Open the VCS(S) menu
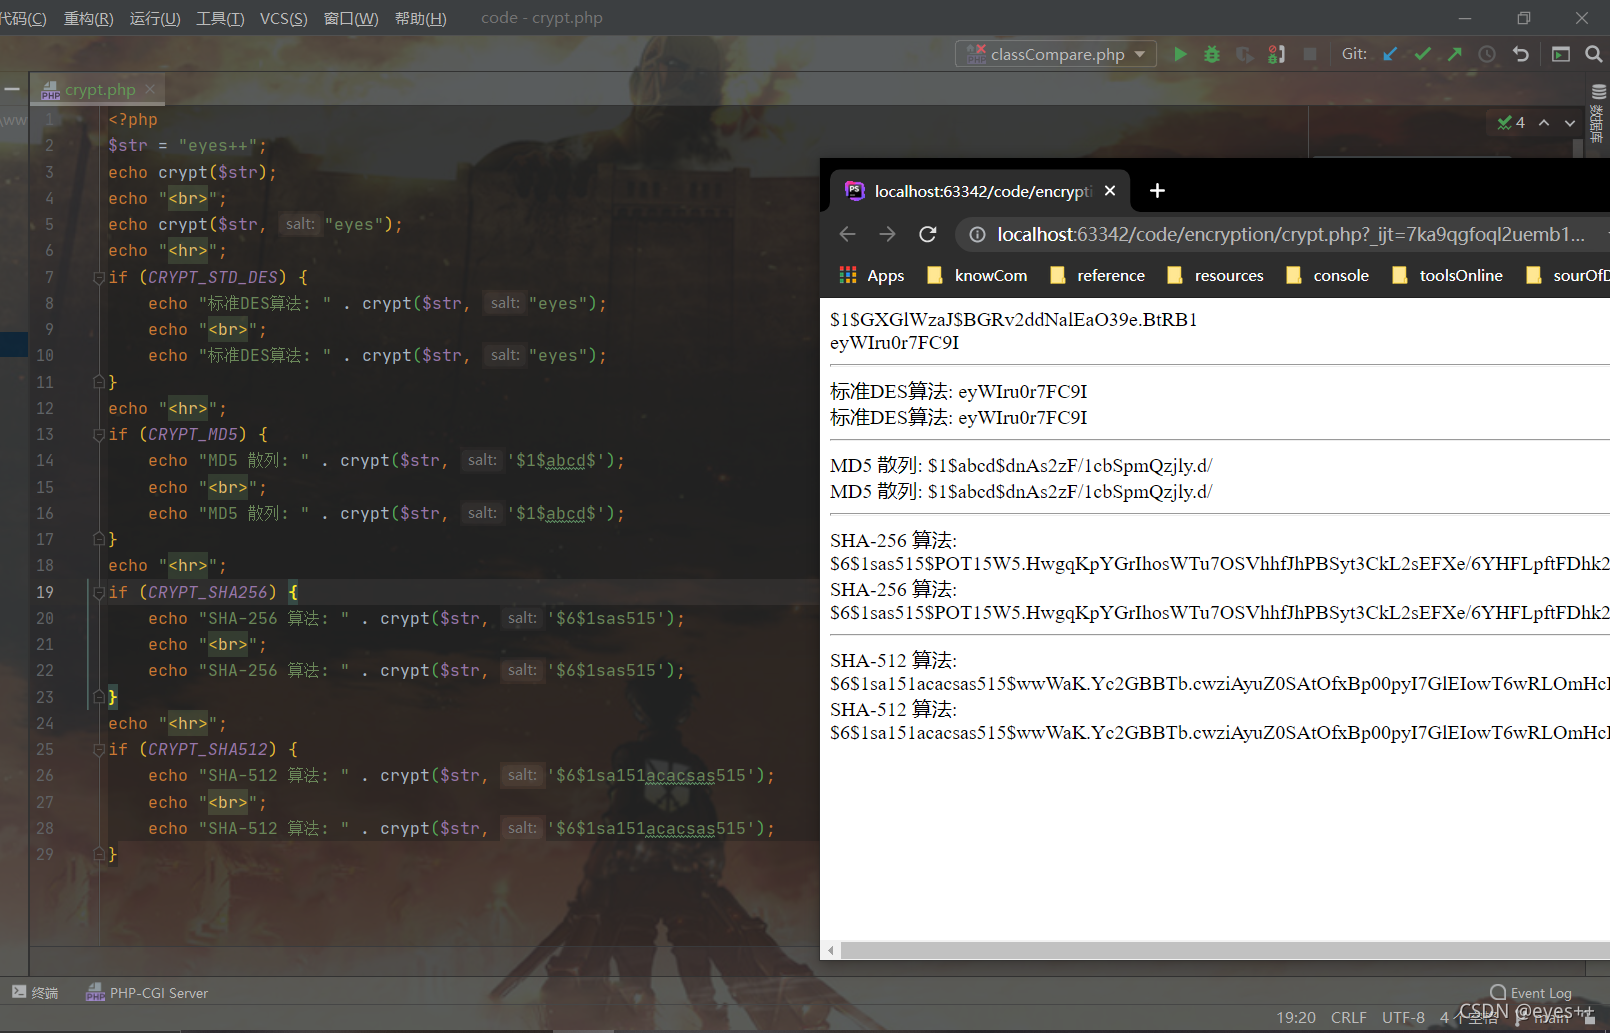 [x=284, y=18]
